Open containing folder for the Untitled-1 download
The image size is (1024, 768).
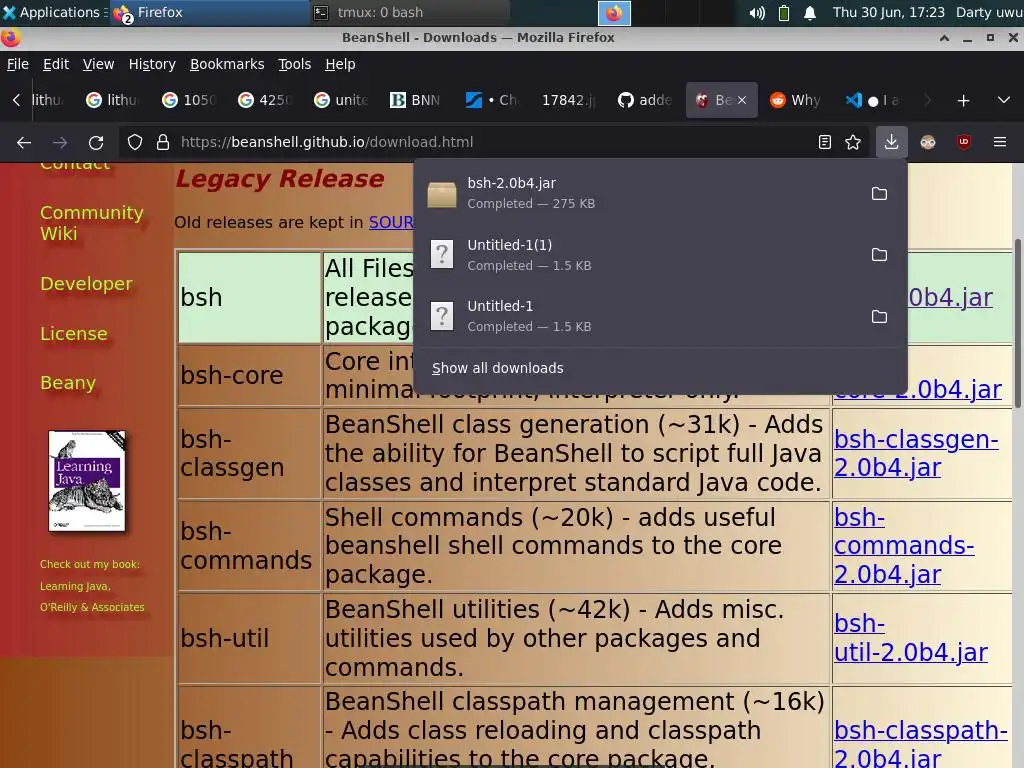point(879,317)
